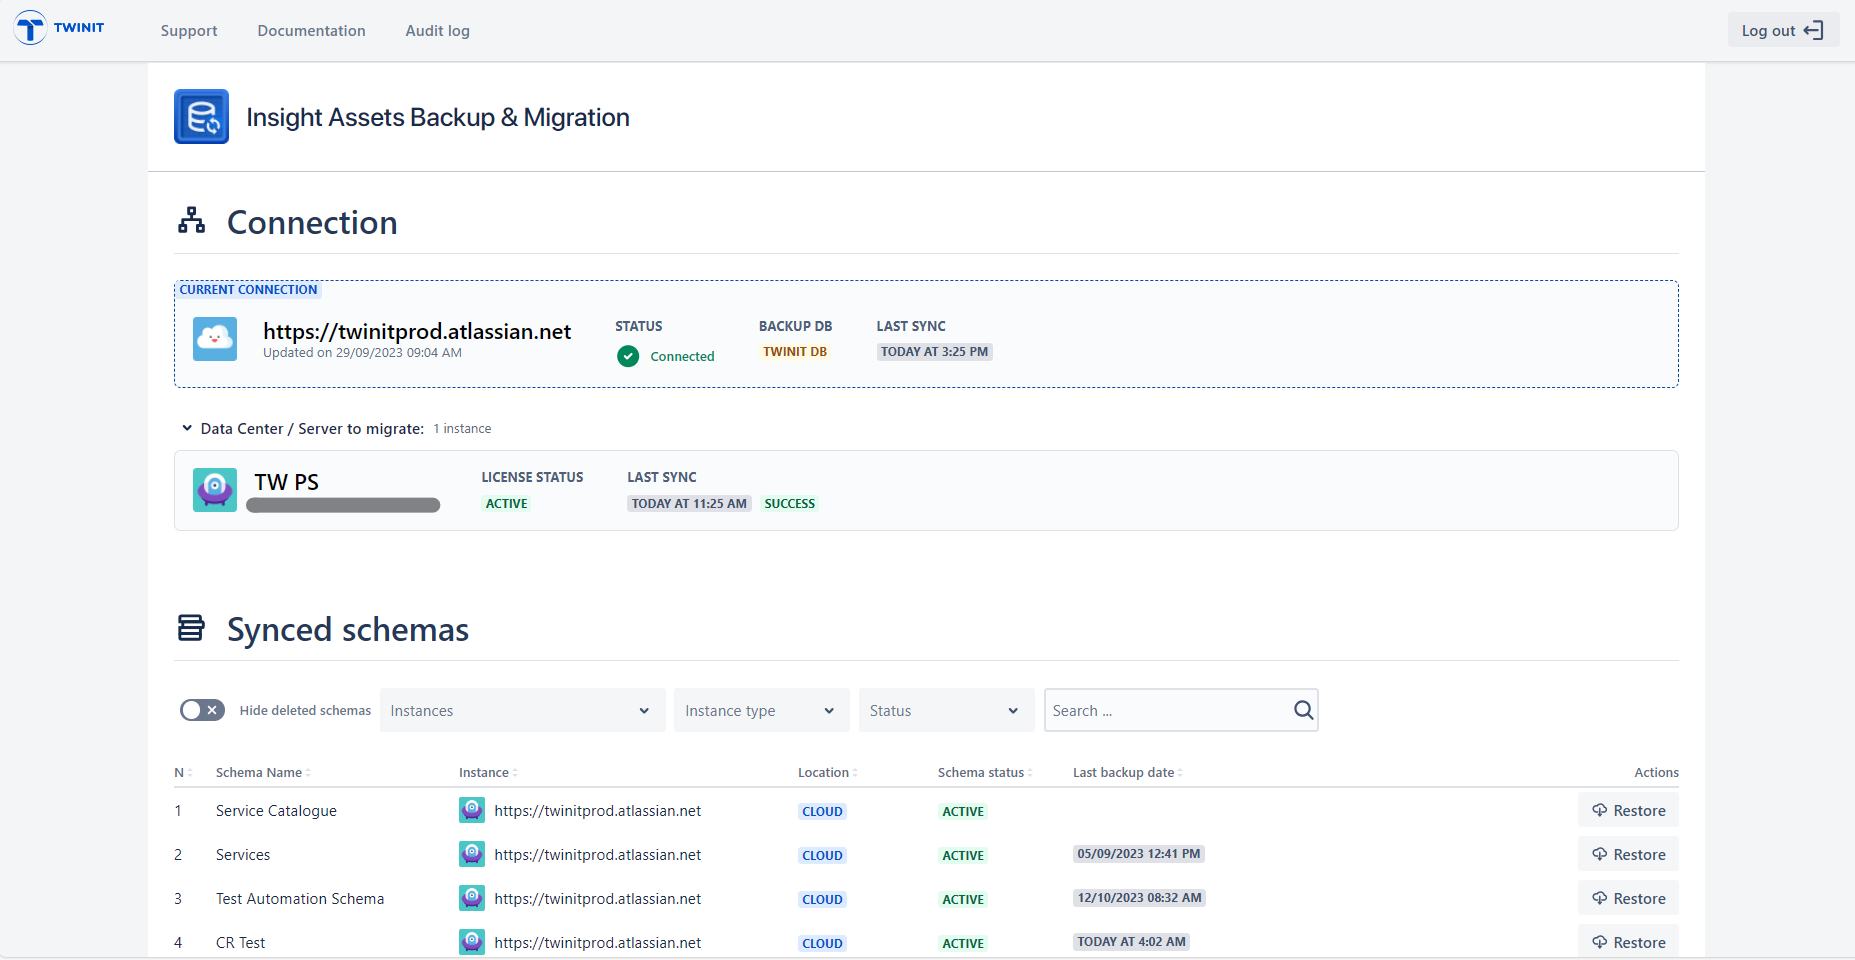Click the green Connected checkmark icon
This screenshot has height=960, width=1855.
[628, 356]
